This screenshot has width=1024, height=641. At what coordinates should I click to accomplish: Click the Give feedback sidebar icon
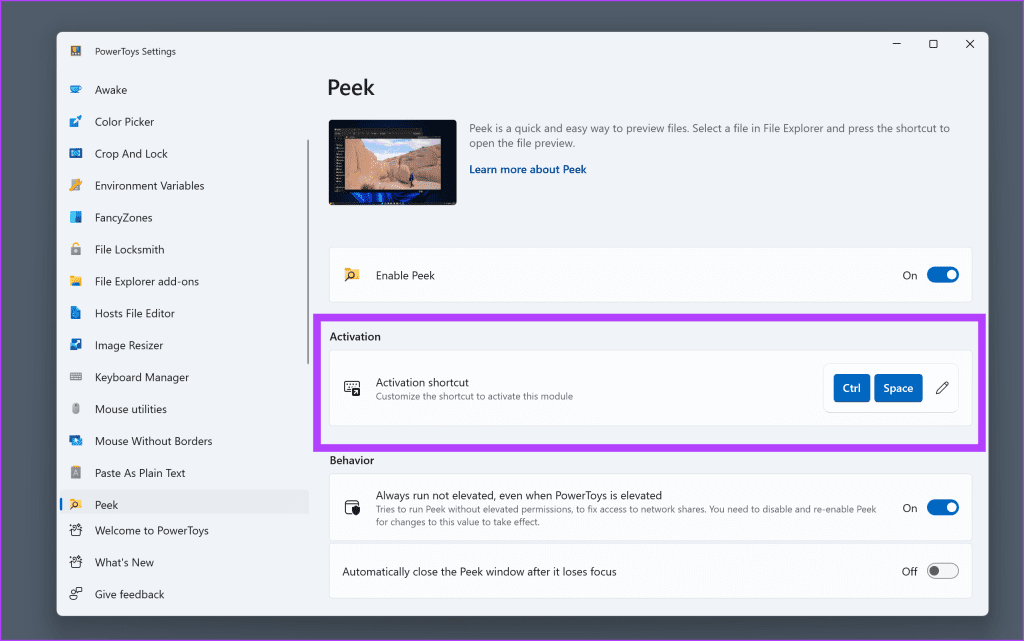click(76, 594)
